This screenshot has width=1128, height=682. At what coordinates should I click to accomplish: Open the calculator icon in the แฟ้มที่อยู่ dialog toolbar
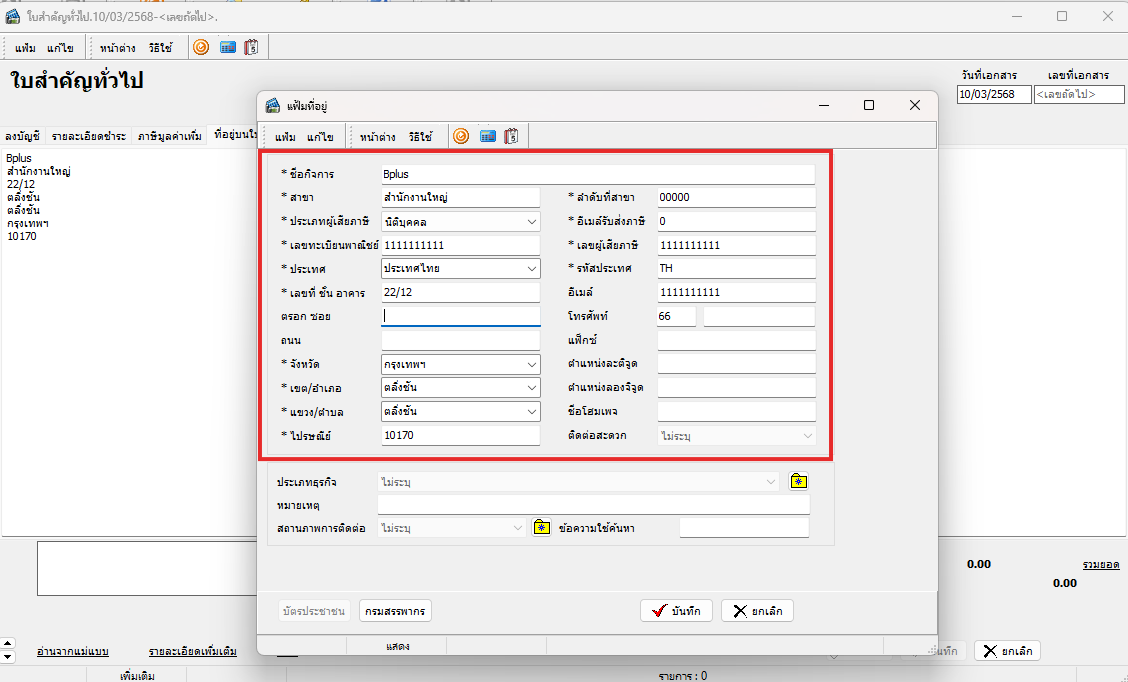pyautogui.click(x=488, y=136)
